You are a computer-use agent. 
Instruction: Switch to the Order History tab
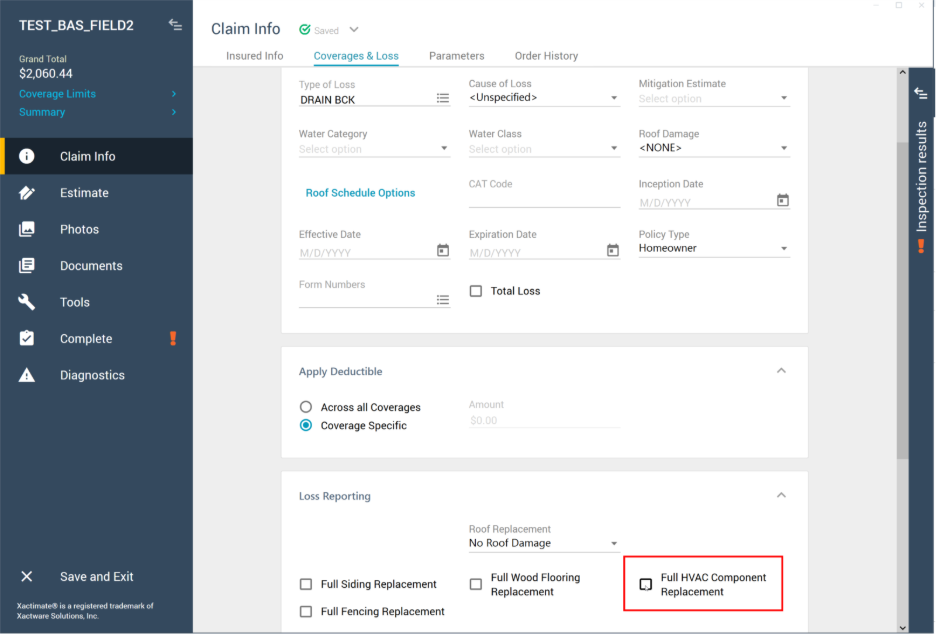[x=546, y=56]
